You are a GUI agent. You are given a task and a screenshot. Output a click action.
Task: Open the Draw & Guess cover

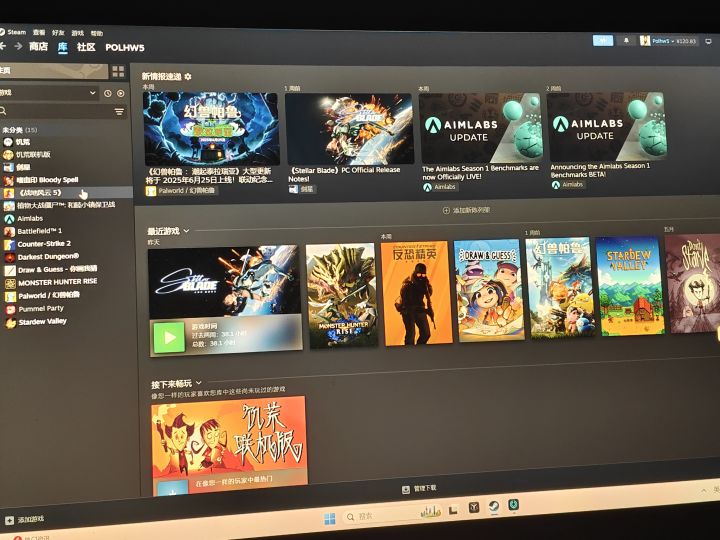pos(489,290)
